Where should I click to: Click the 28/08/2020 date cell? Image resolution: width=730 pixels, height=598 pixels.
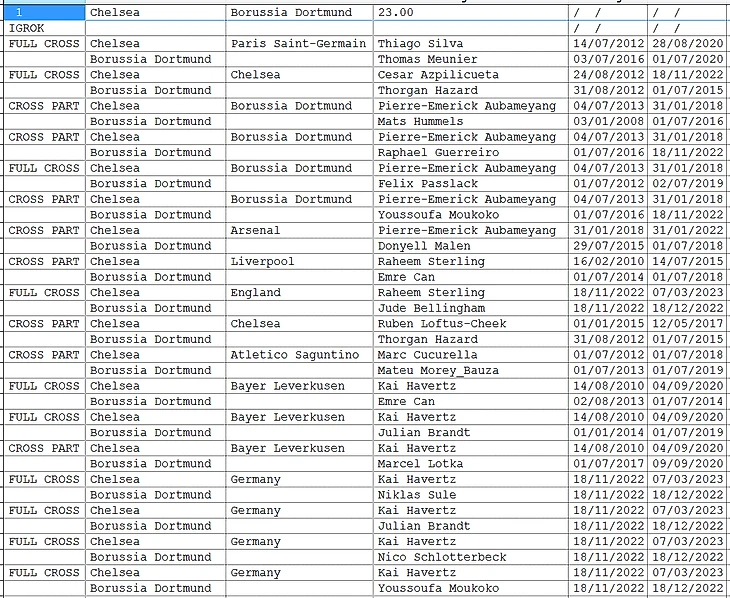pos(686,44)
